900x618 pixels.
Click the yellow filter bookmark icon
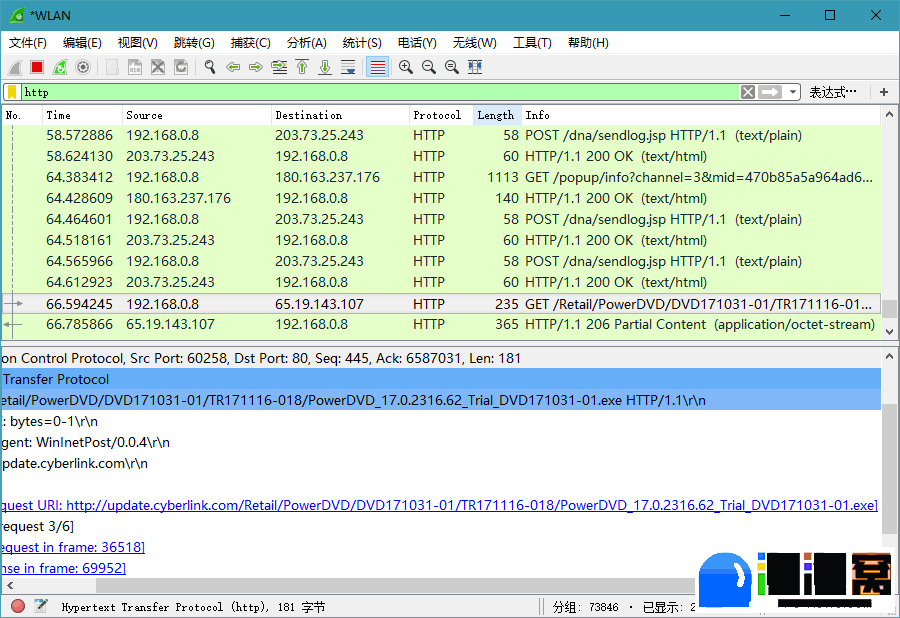click(x=12, y=92)
